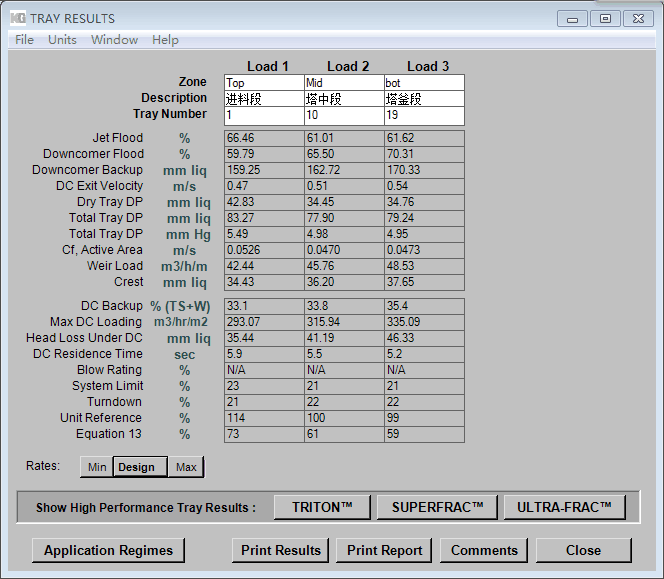Select Crest value 34.43
Viewport: 664px width, 579px height.
click(x=264, y=282)
